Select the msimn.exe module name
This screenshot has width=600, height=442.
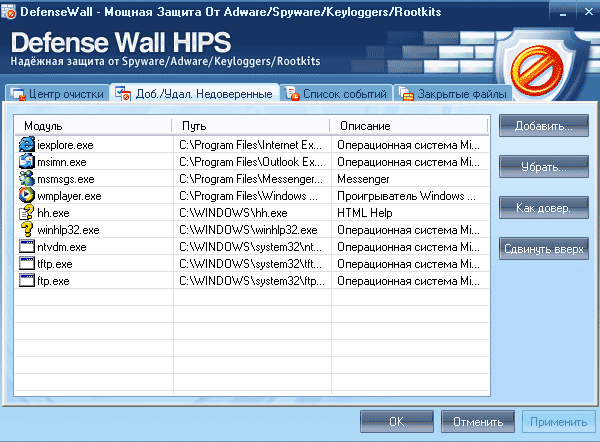click(x=62, y=162)
